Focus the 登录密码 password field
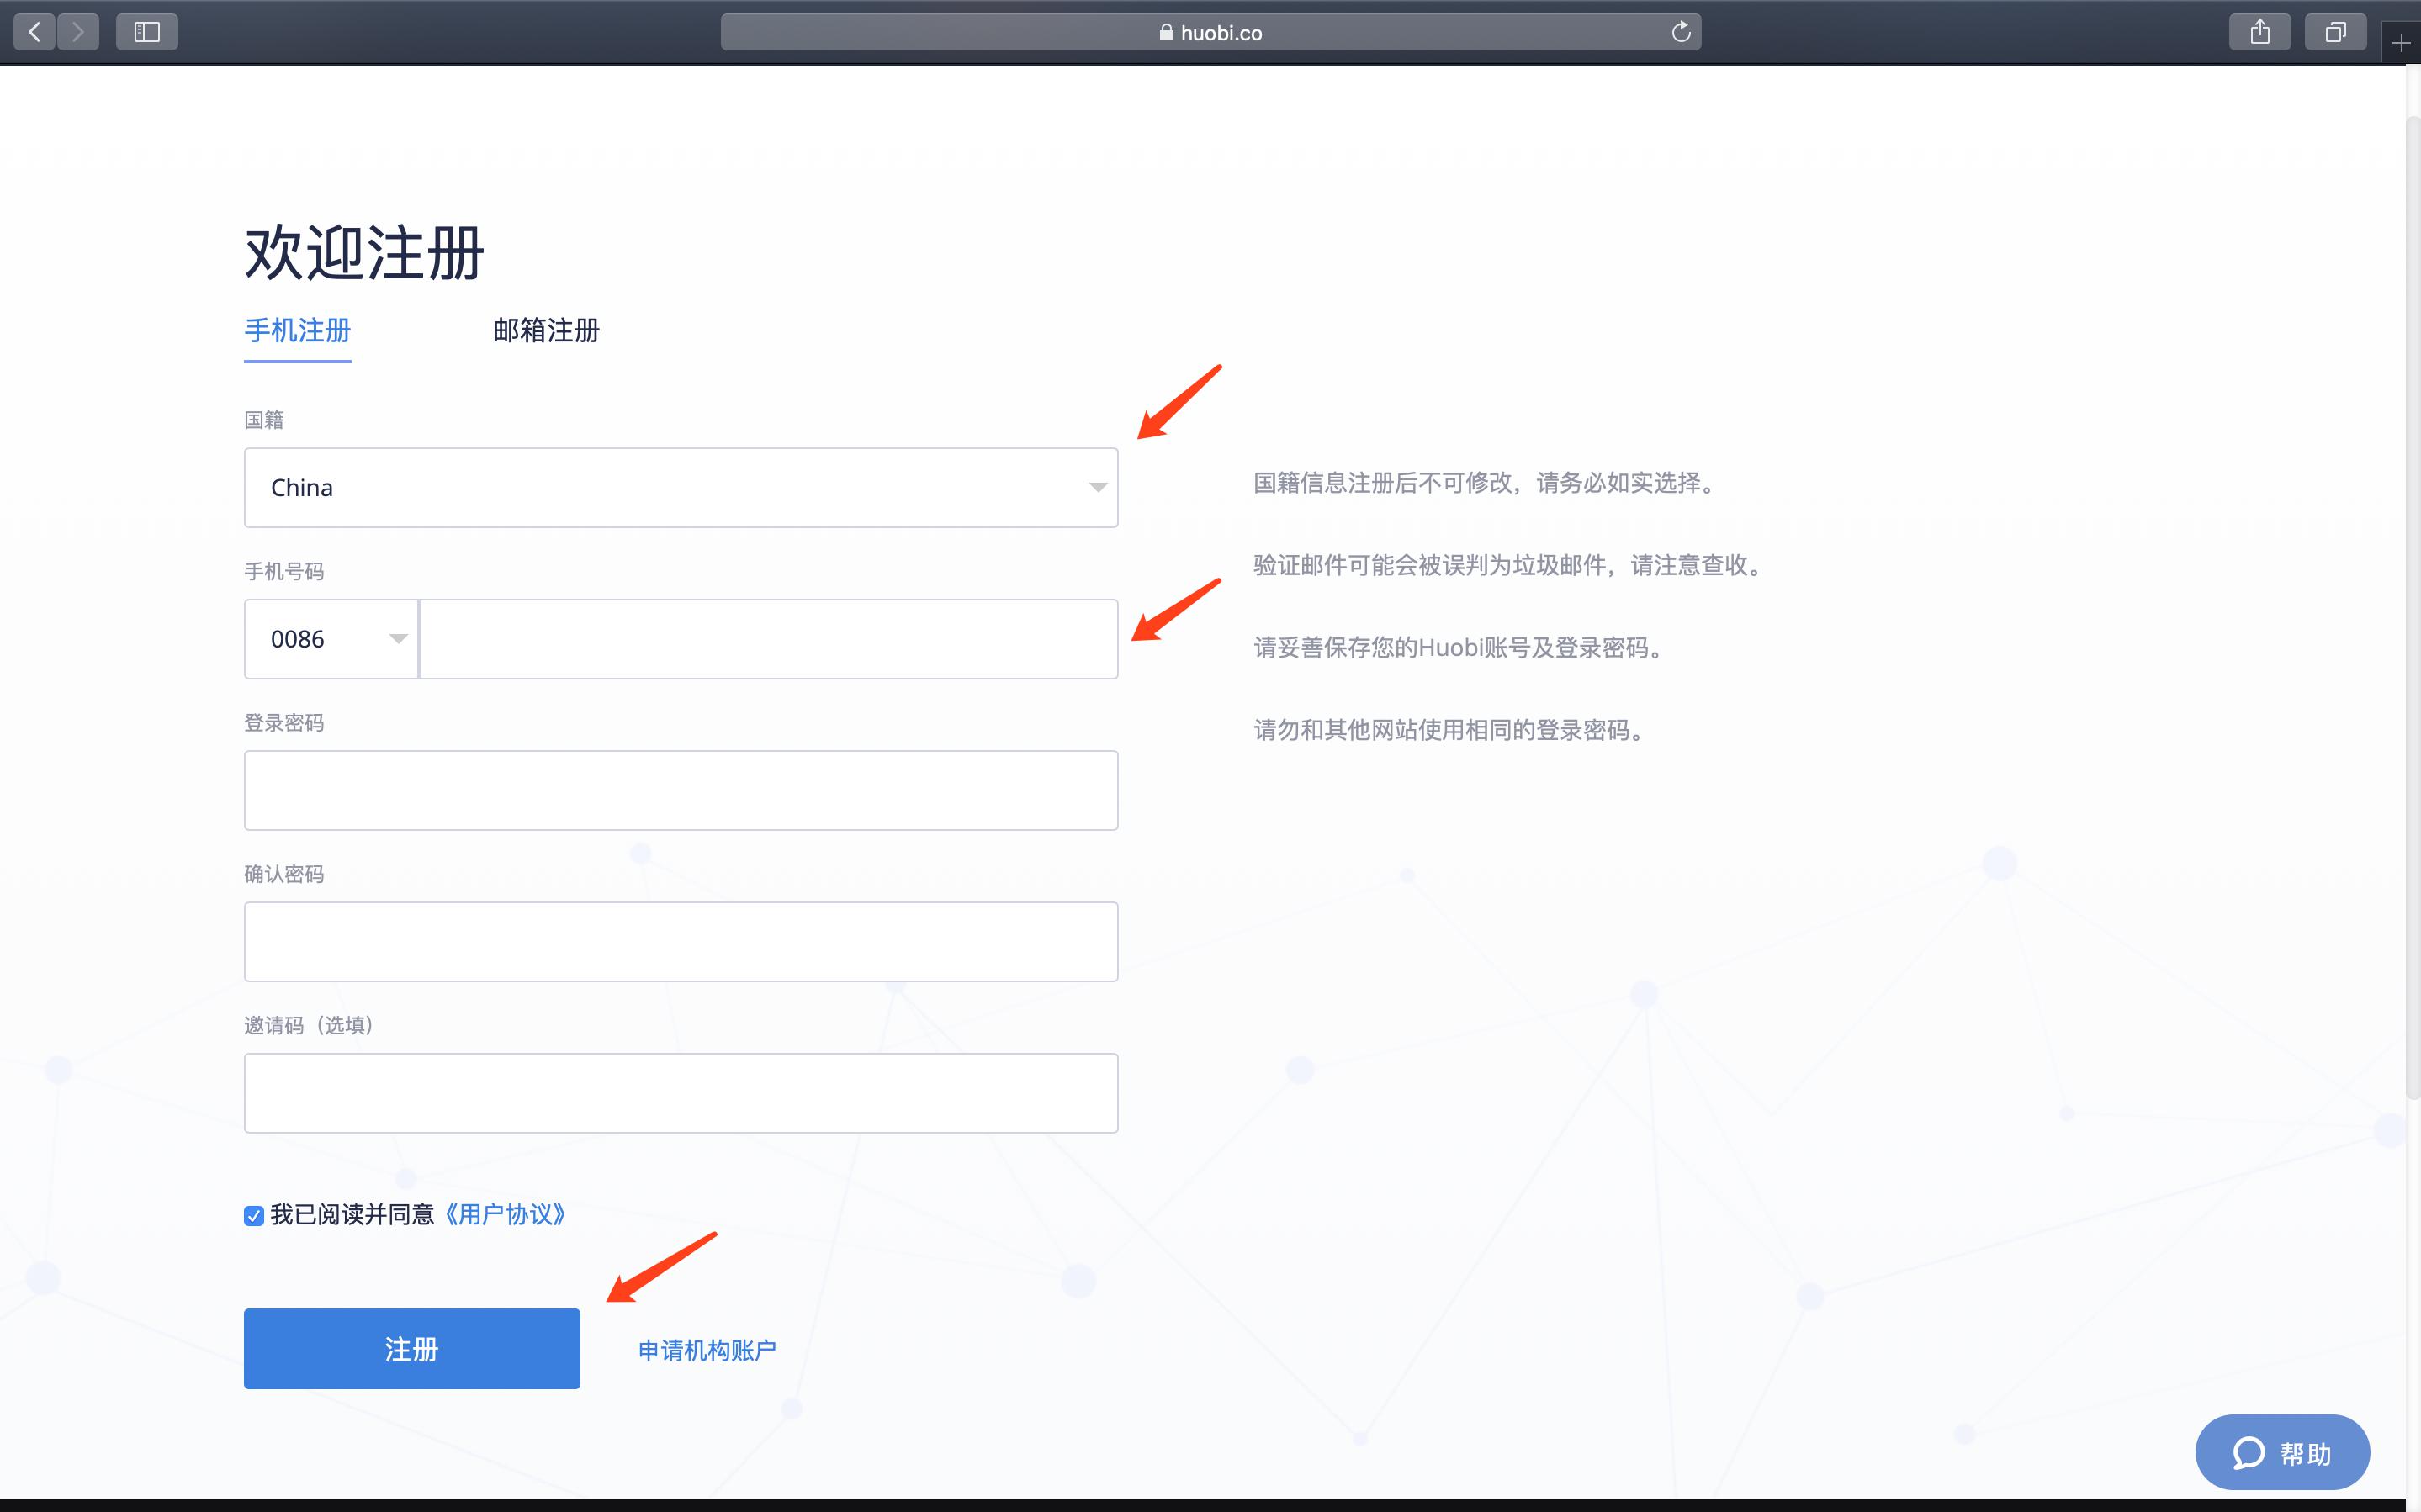The image size is (2421, 1512). (681, 790)
